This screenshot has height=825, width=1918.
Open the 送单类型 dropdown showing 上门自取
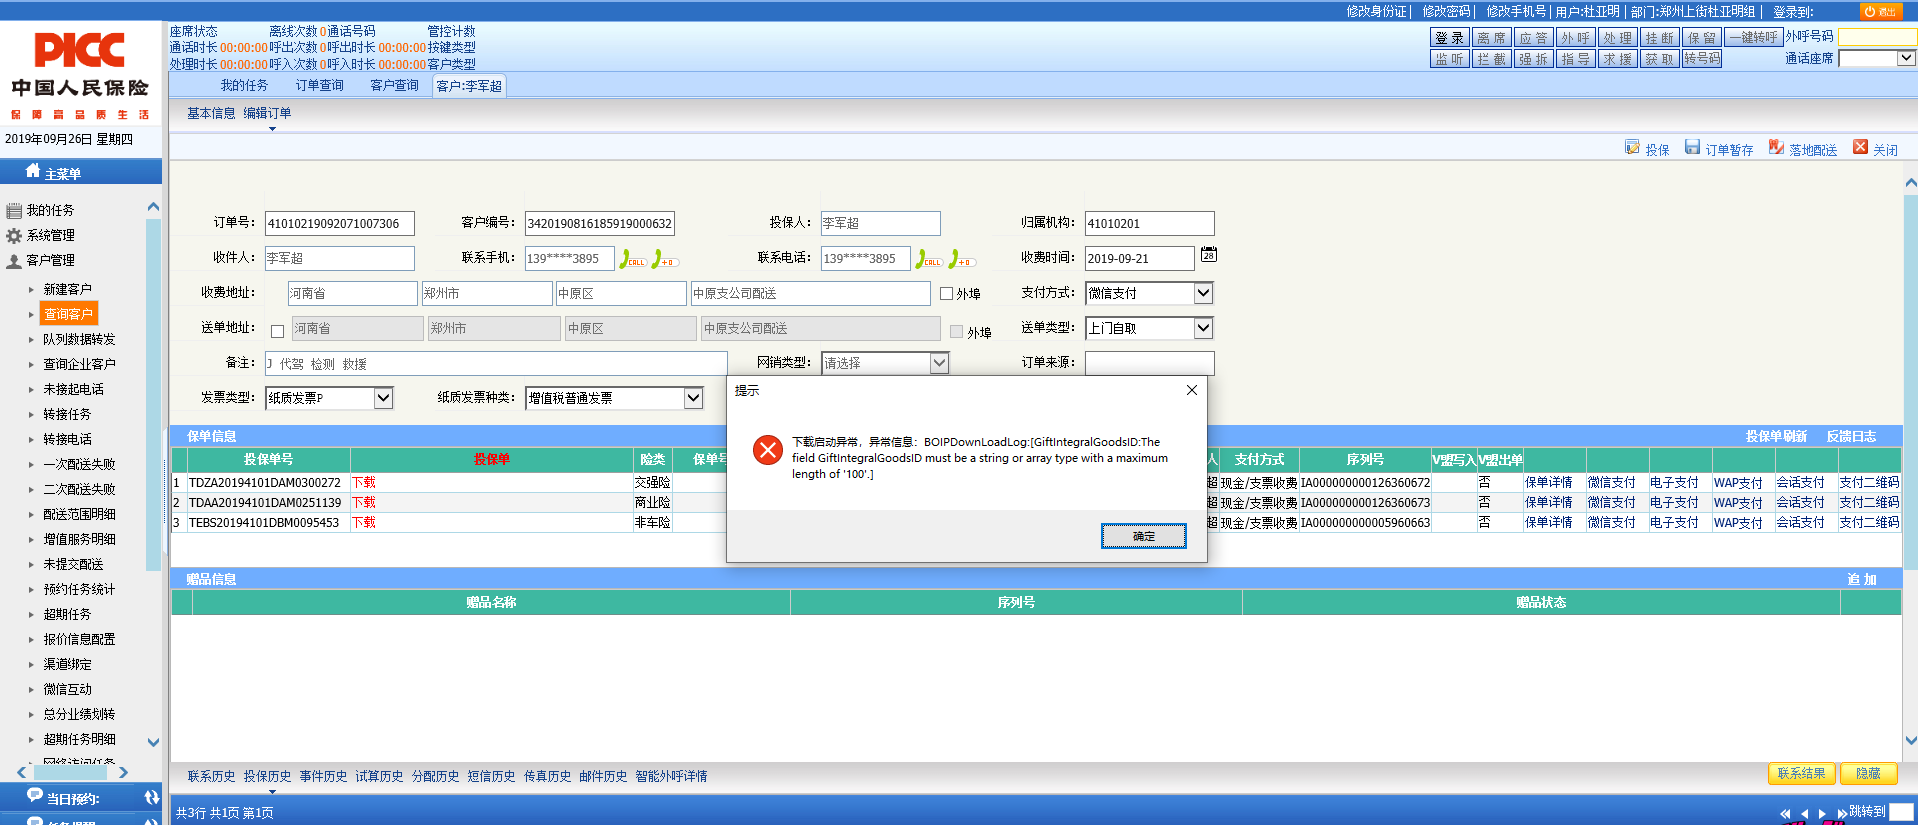(x=1150, y=328)
